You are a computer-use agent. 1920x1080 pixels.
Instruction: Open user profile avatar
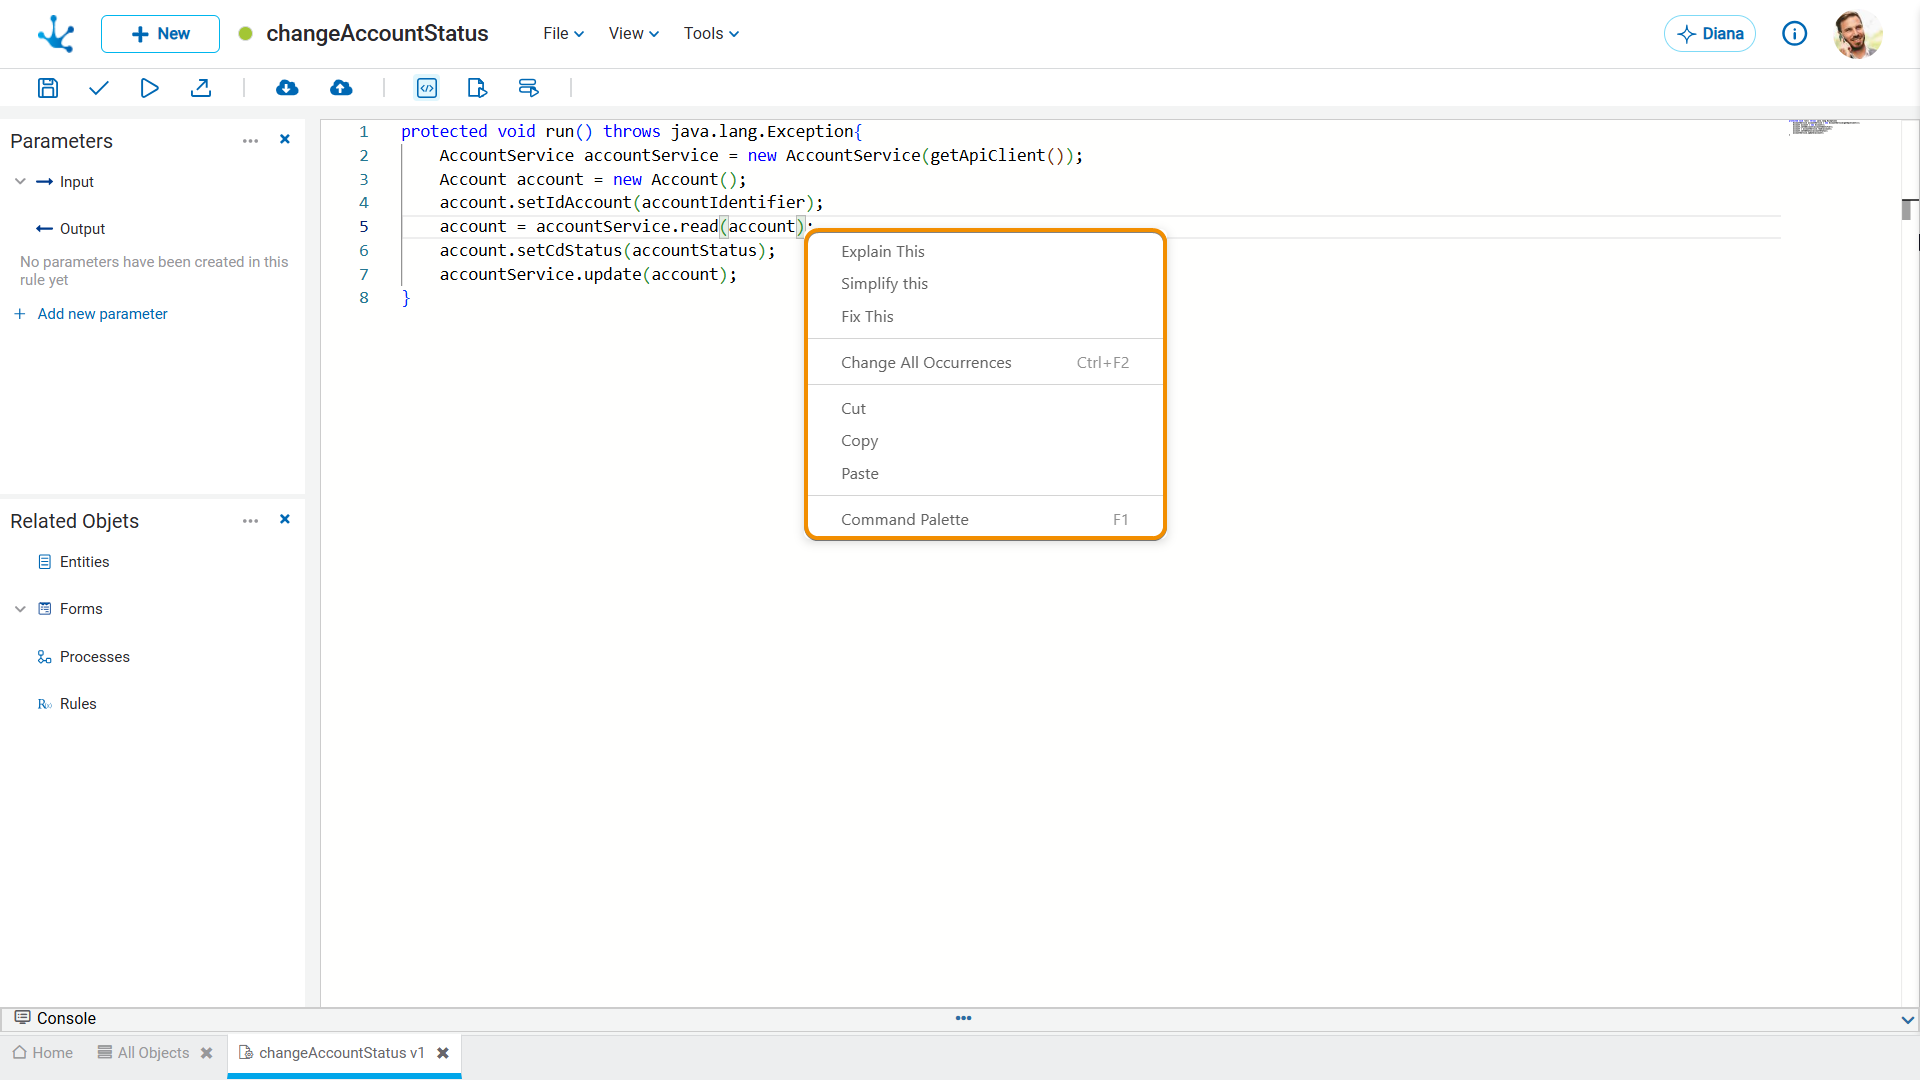[1857, 34]
